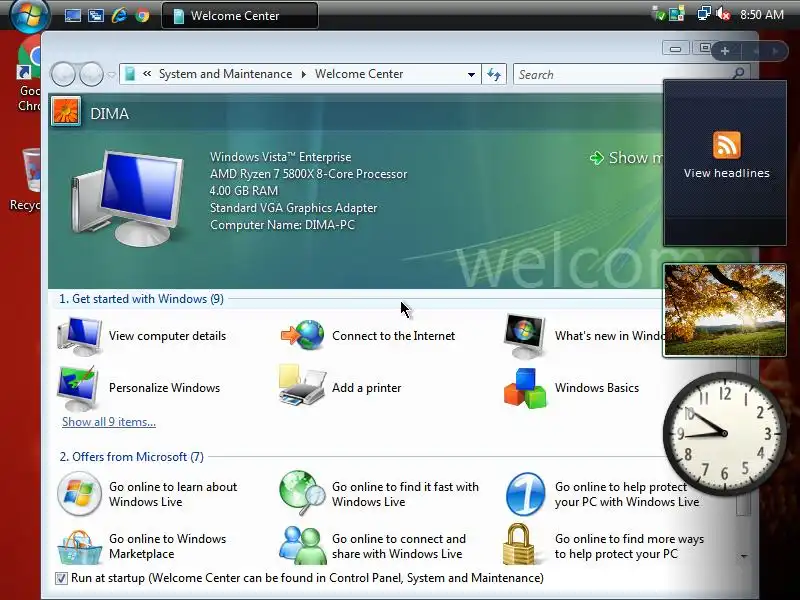
Task: Click heading 2. Offers from Microsoft (7)
Action: [132, 457]
